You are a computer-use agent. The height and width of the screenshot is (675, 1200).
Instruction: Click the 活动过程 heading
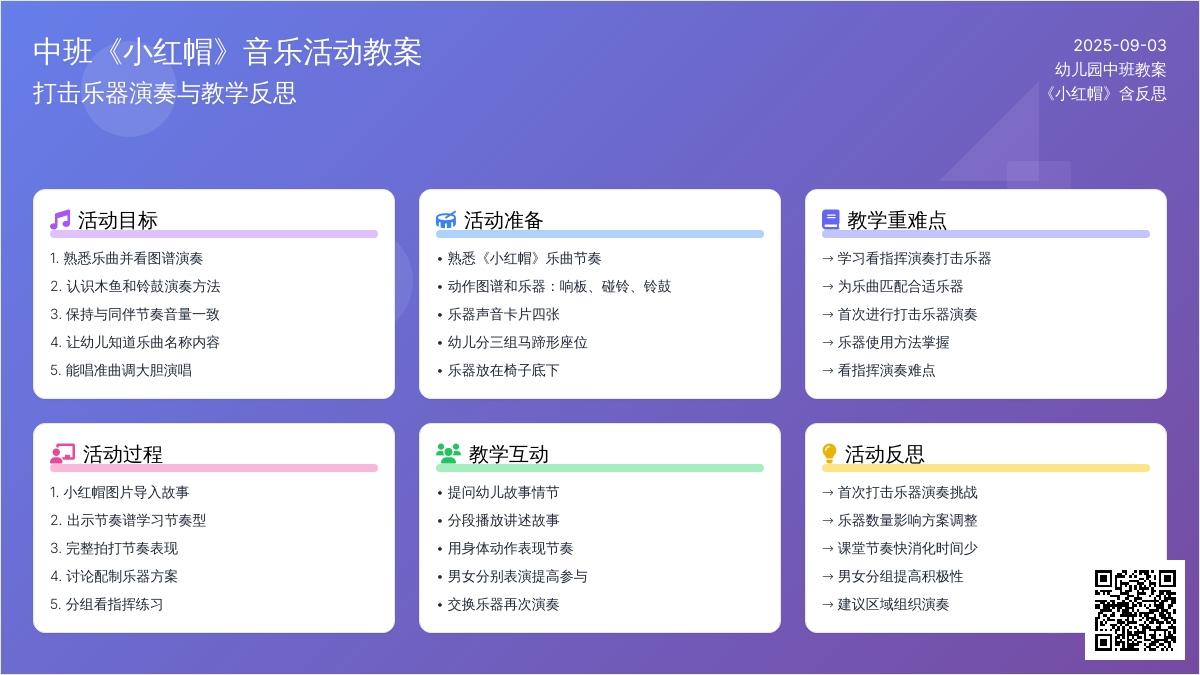(123, 454)
